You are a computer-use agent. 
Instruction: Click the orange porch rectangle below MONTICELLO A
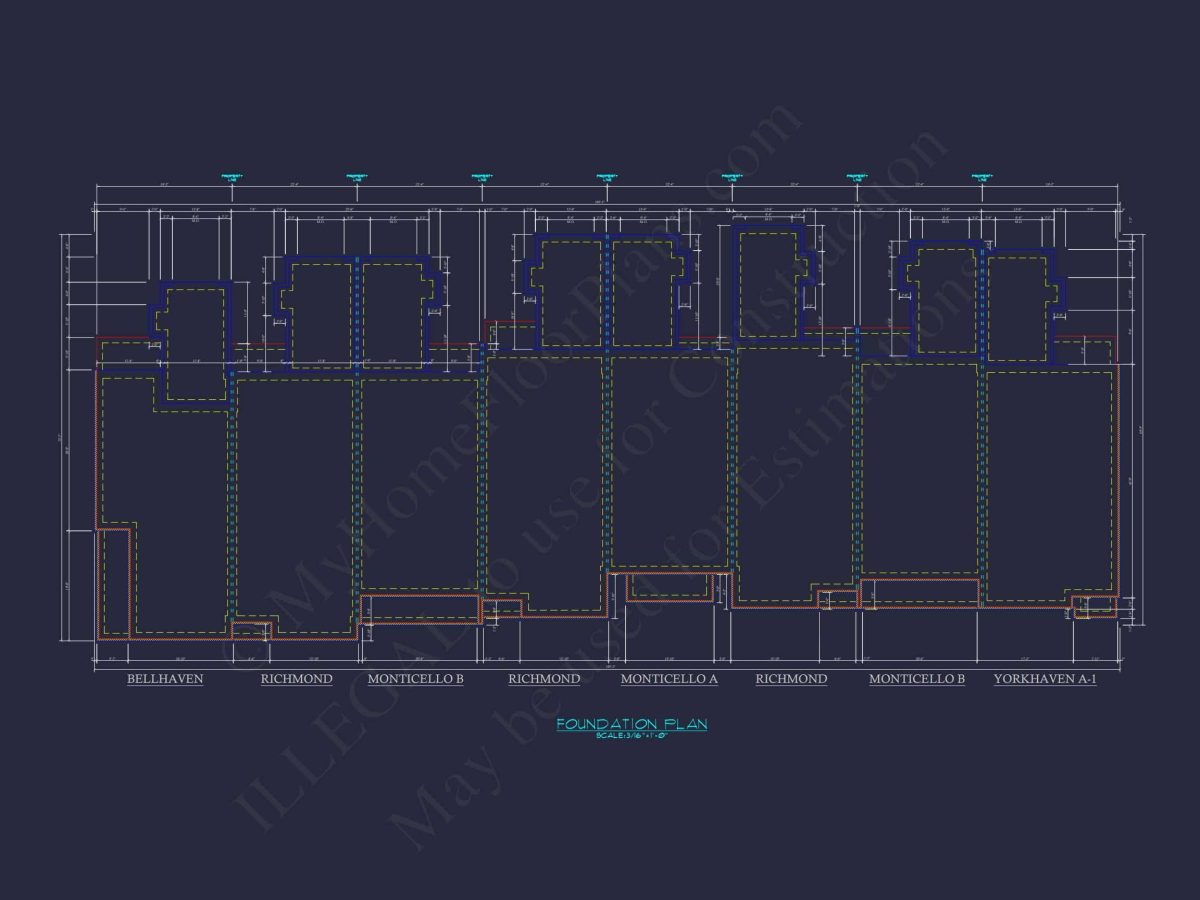click(x=672, y=588)
